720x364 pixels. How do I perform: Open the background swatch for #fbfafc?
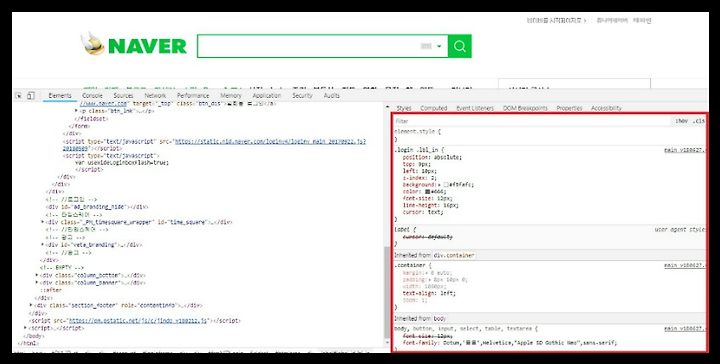(445, 185)
